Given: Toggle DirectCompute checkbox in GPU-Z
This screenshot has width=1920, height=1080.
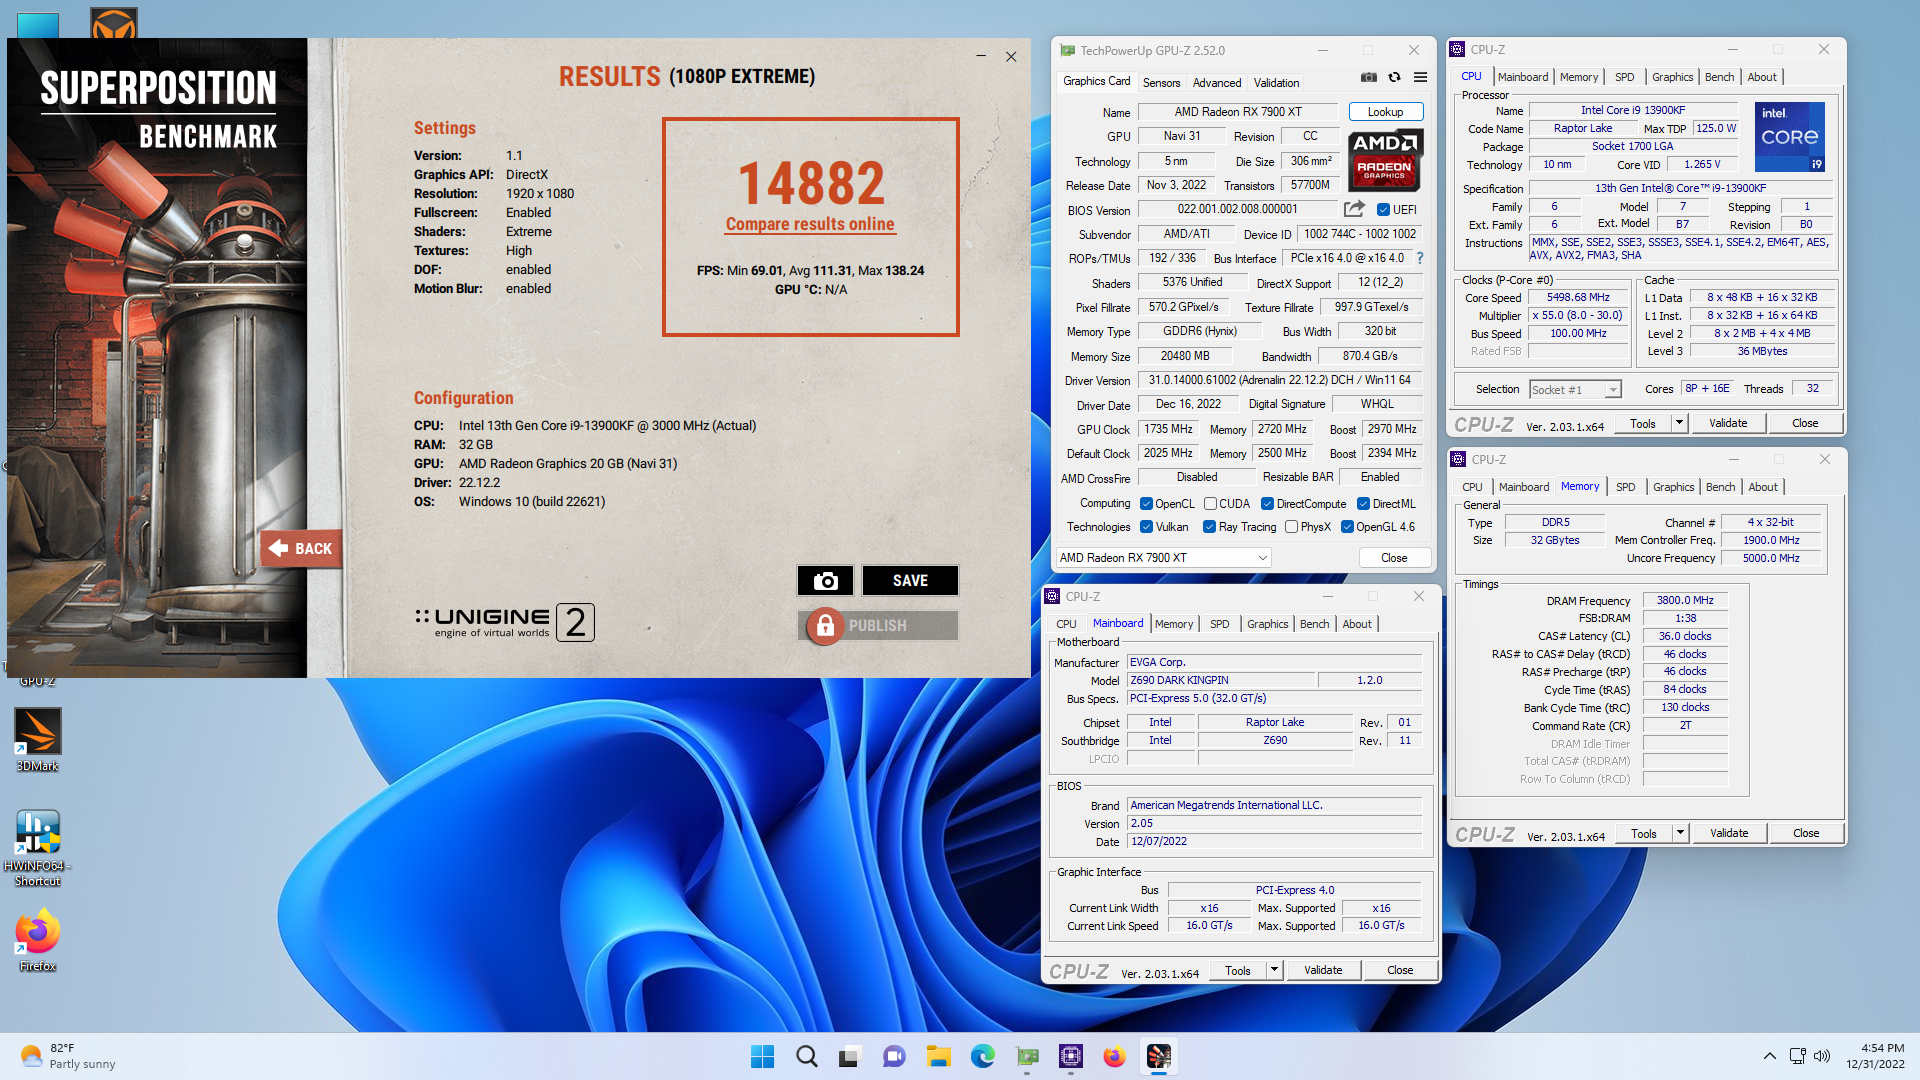Looking at the screenshot, I should [x=1267, y=504].
